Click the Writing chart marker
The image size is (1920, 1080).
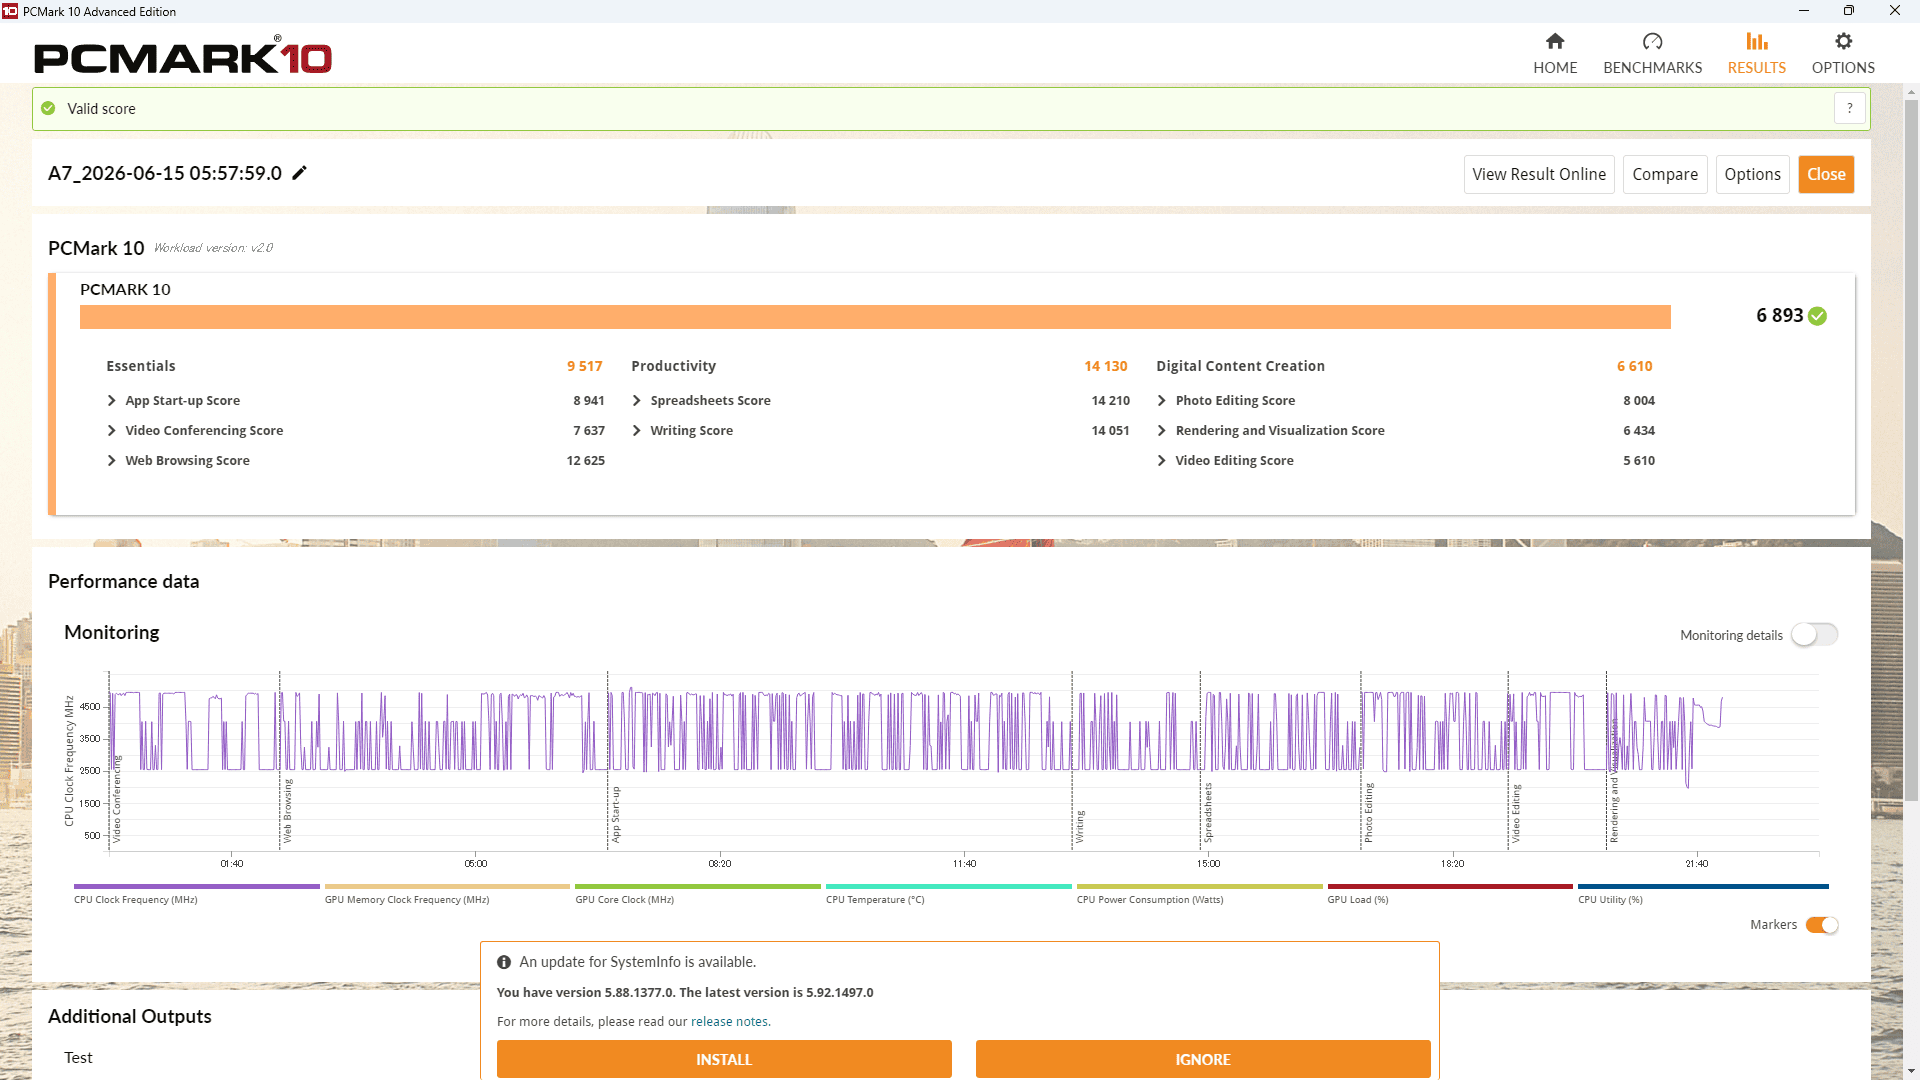point(1080,827)
